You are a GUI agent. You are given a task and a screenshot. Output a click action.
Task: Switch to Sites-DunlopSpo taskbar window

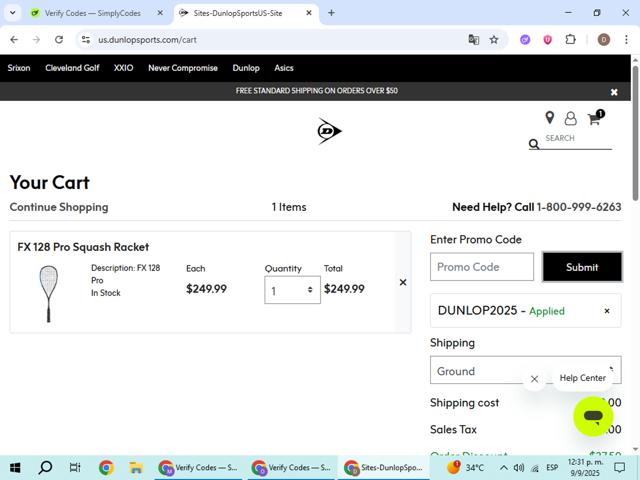tap(384, 468)
